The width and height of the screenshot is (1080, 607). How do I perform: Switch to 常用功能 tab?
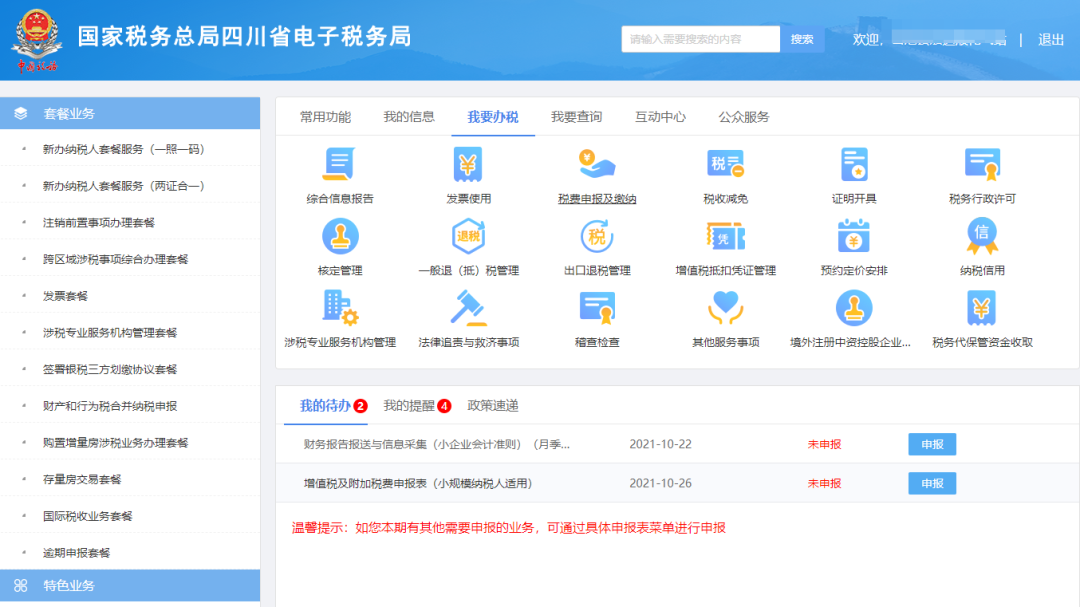(x=325, y=117)
